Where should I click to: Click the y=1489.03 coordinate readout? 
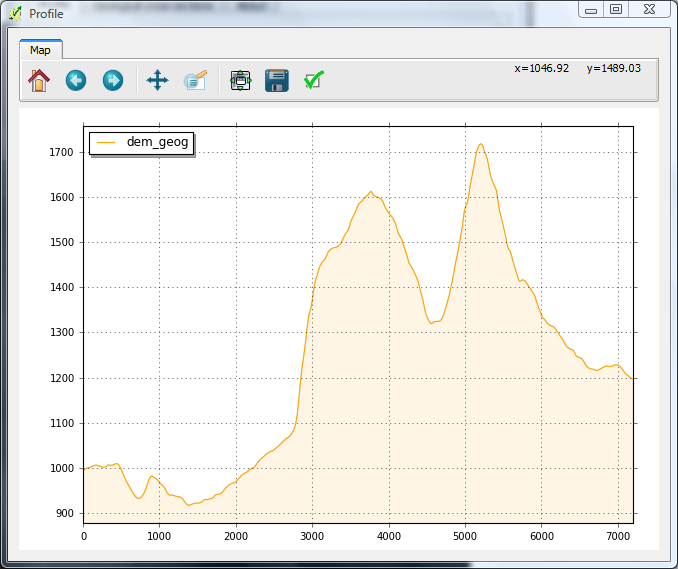pos(614,68)
